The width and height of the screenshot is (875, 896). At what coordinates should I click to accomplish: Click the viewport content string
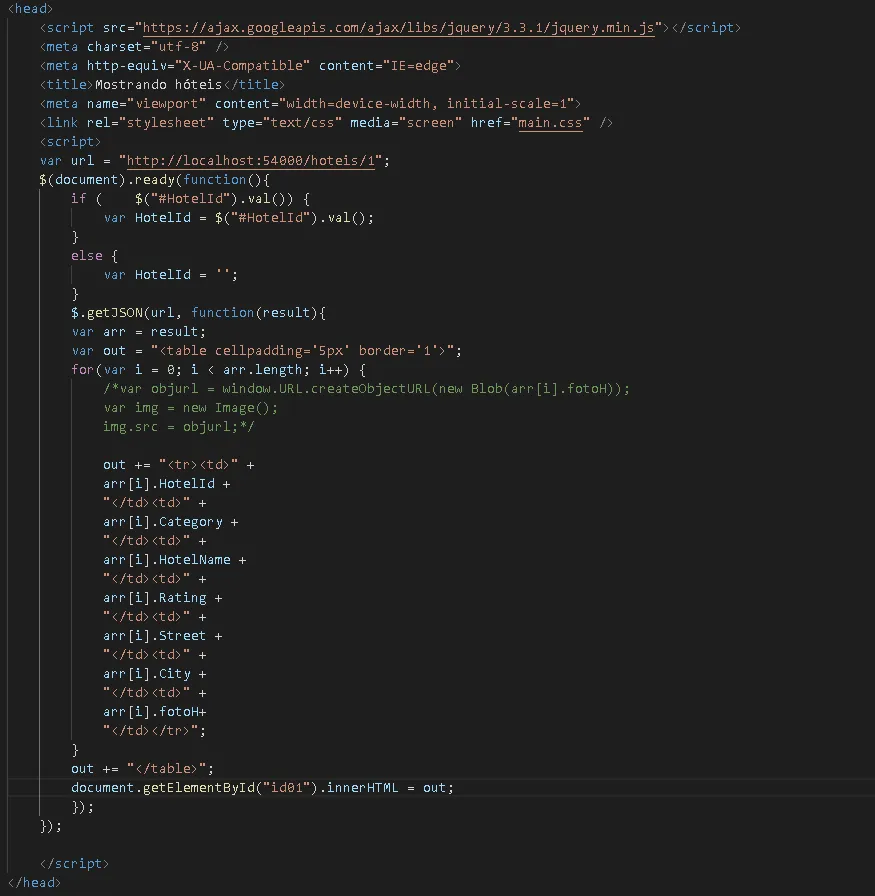tap(427, 104)
